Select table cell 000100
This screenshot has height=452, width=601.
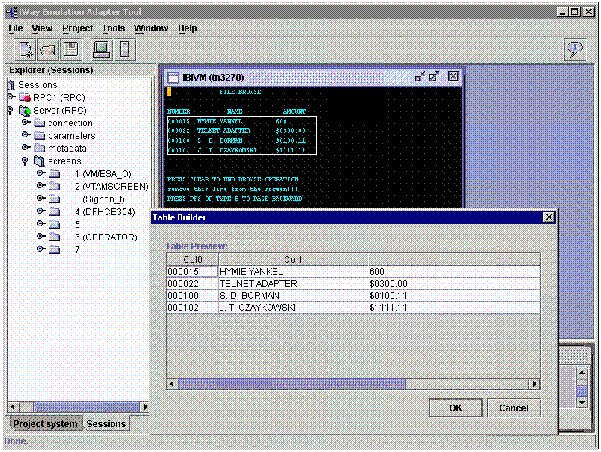192,296
